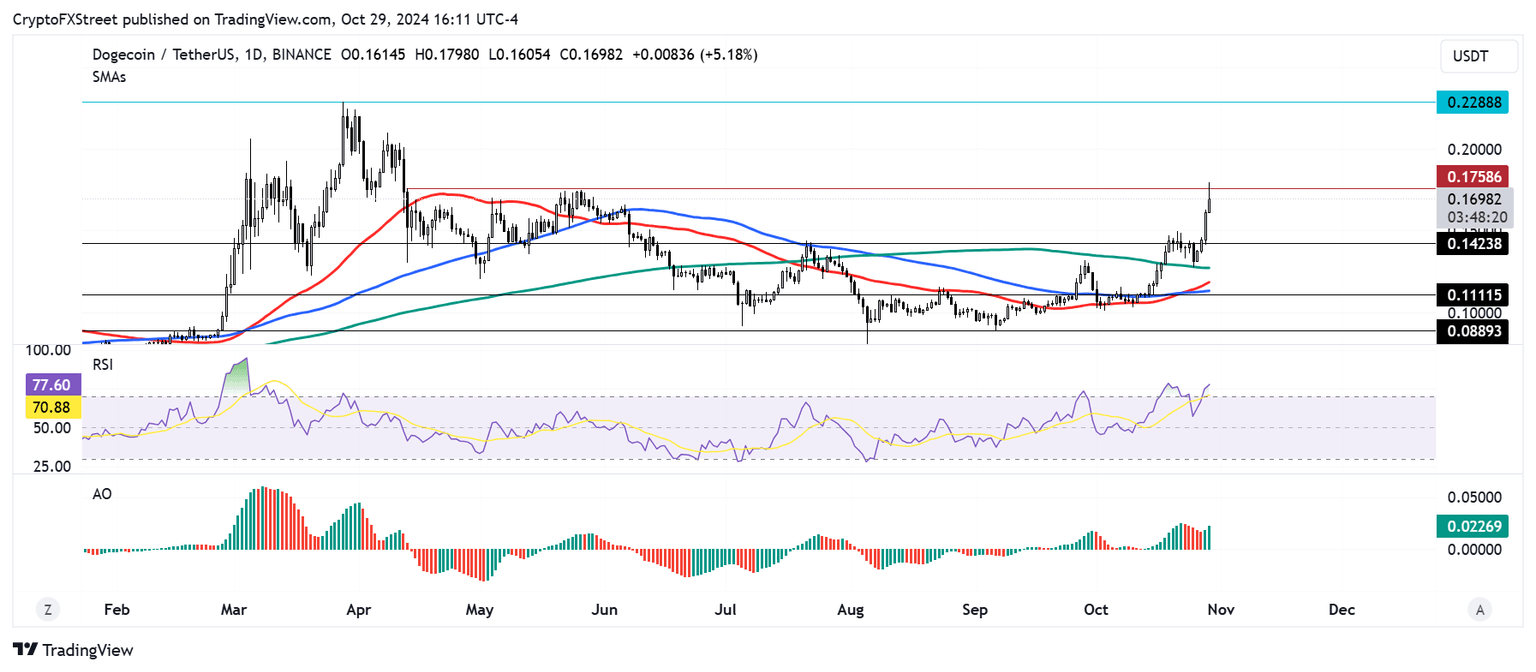Click the purple RSI value 77.60 label
The image size is (1536, 672).
coord(48,385)
